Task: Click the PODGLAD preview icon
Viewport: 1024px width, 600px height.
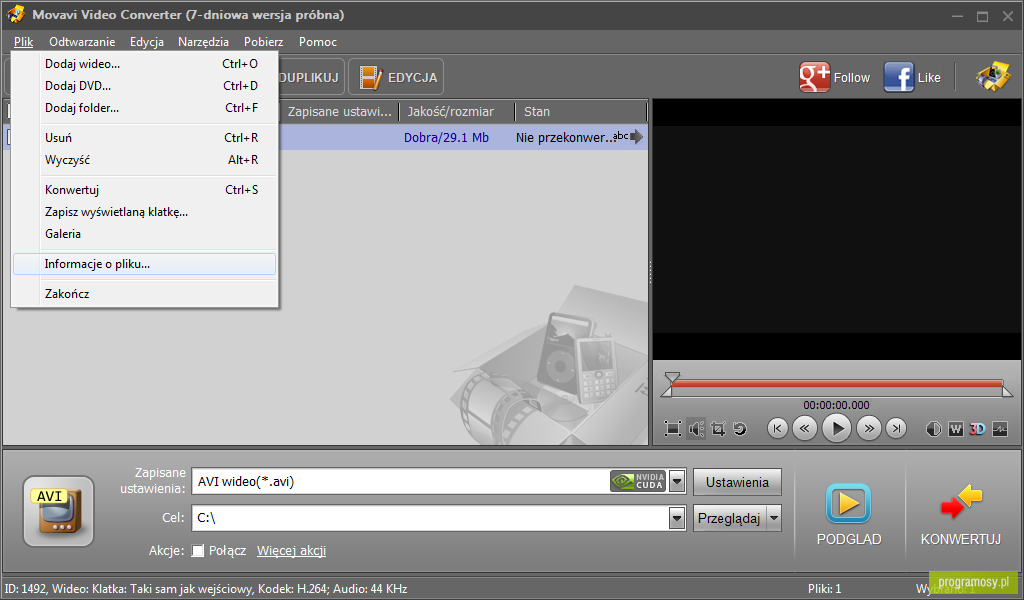Action: [848, 503]
